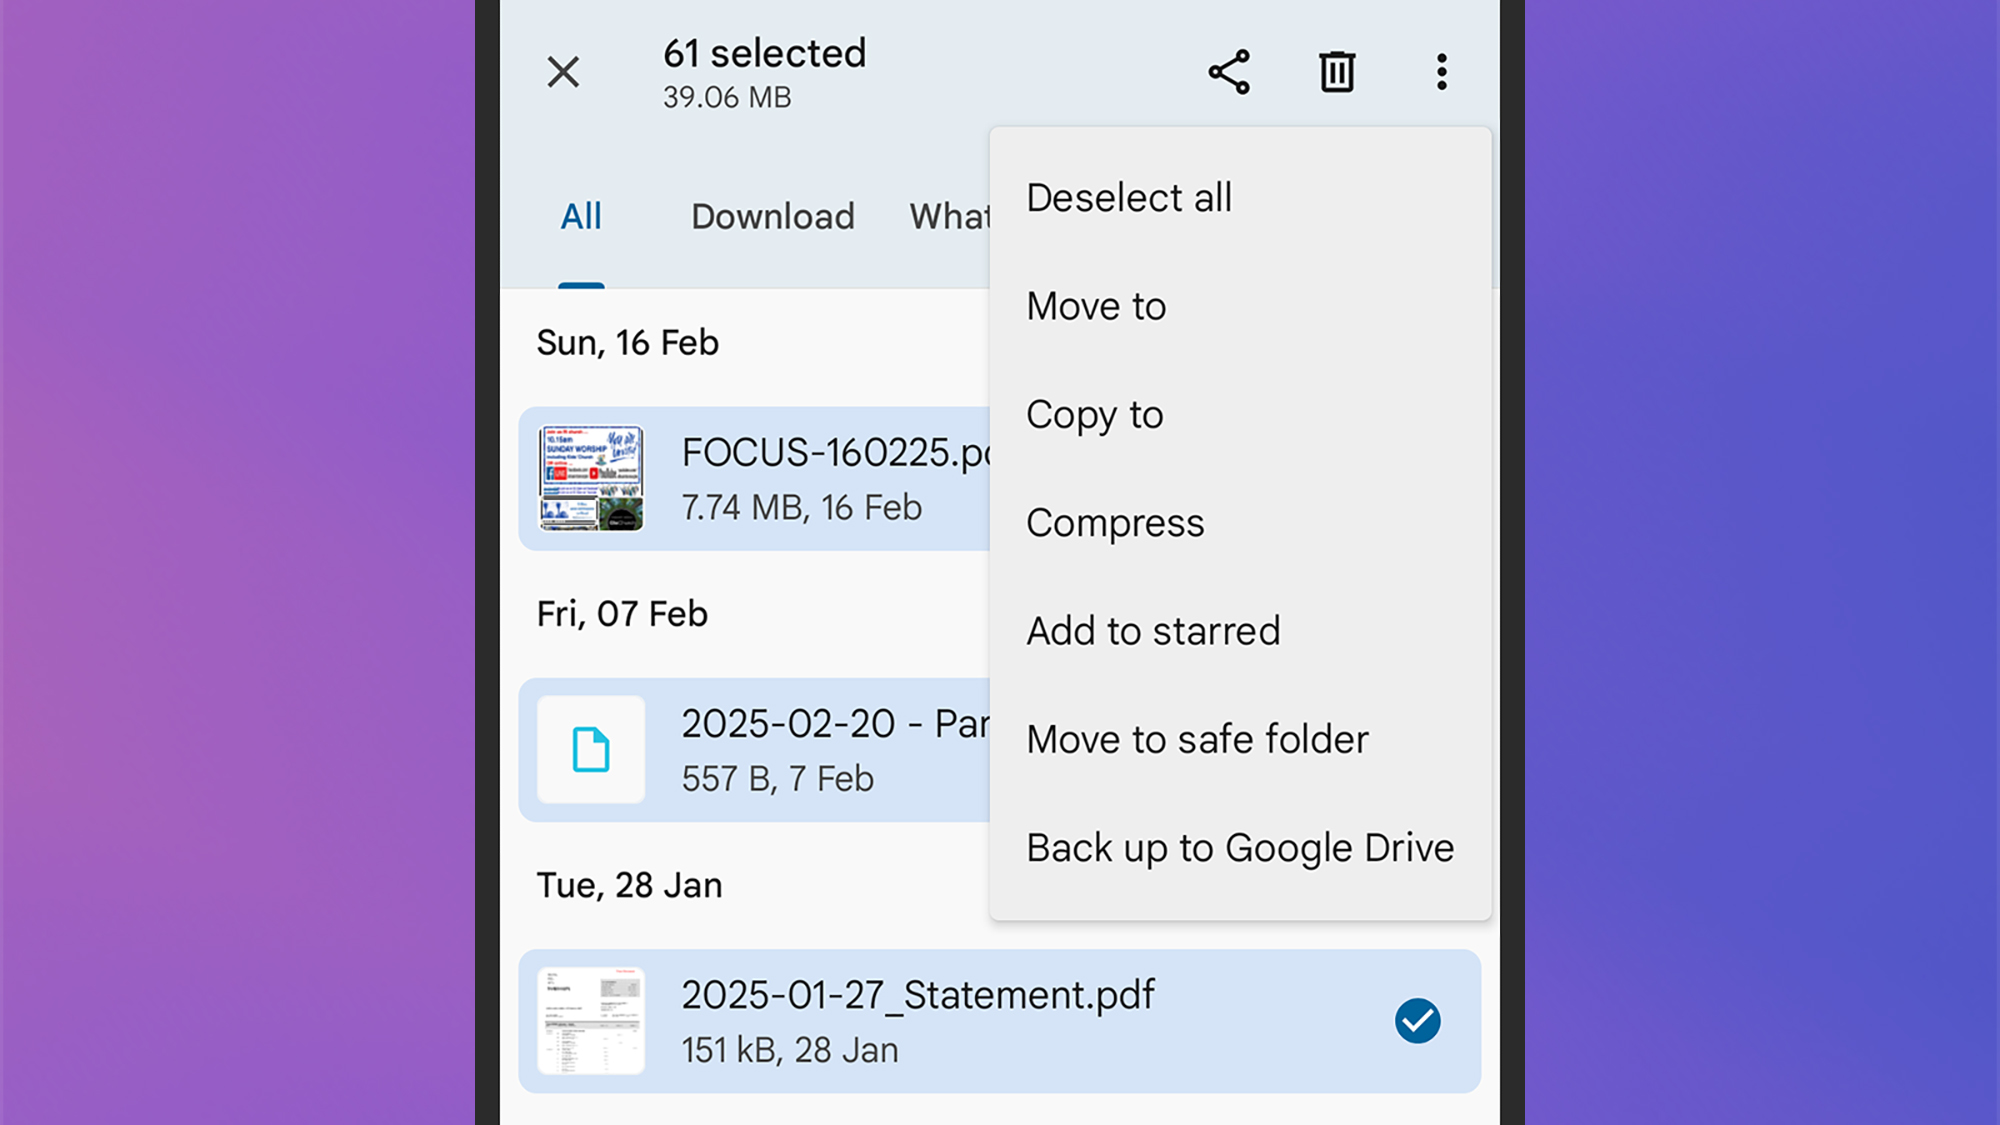2000x1125 pixels.
Task: Choose Compress from the menu
Action: (1115, 523)
